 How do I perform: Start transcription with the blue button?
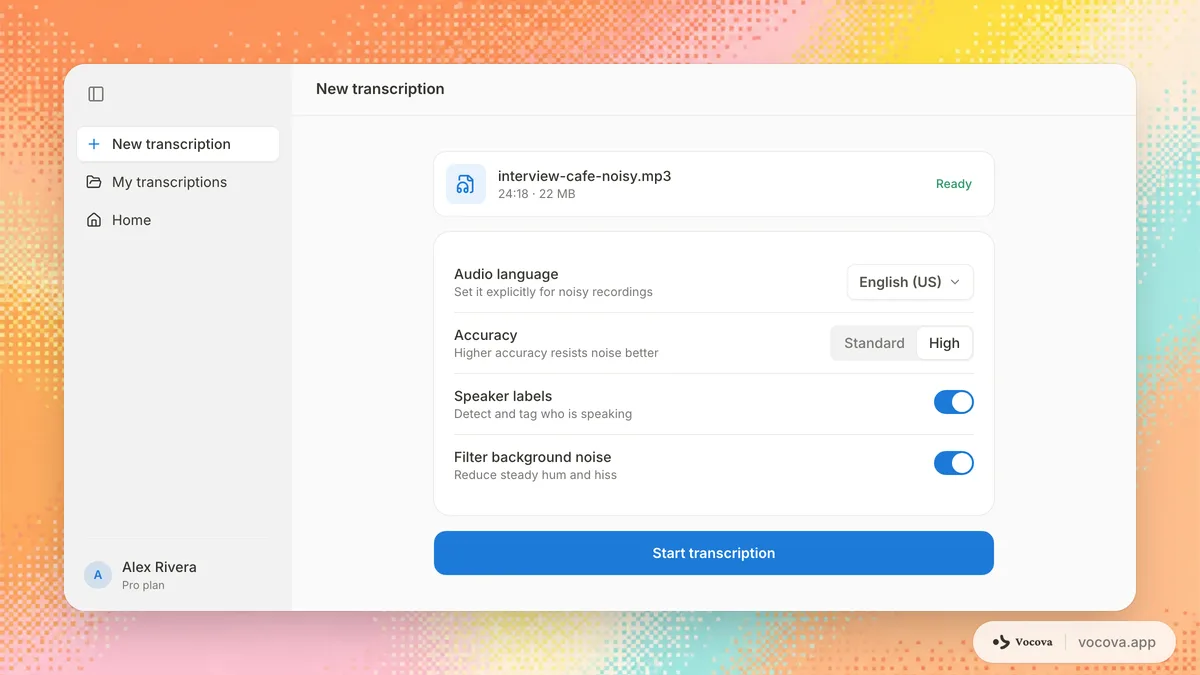[x=714, y=553]
